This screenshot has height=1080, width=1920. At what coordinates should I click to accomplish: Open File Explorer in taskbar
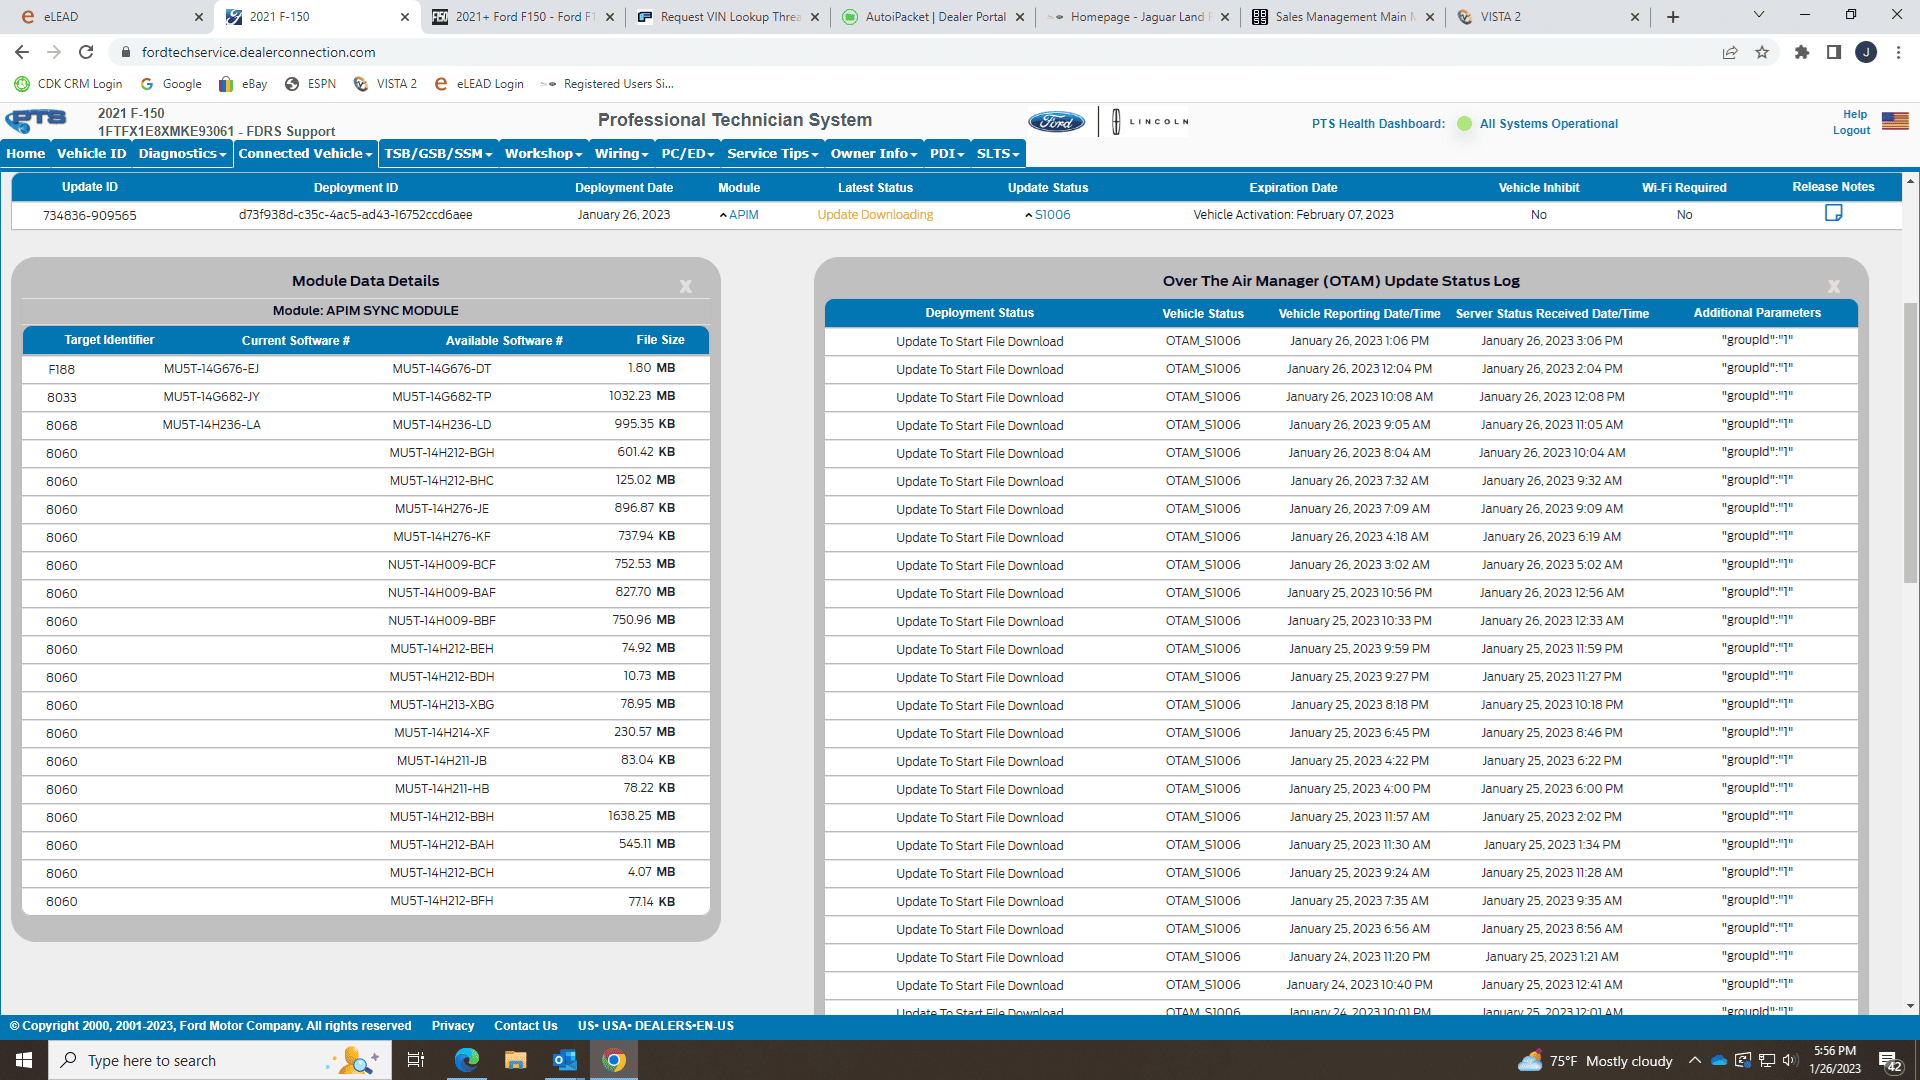click(515, 1060)
